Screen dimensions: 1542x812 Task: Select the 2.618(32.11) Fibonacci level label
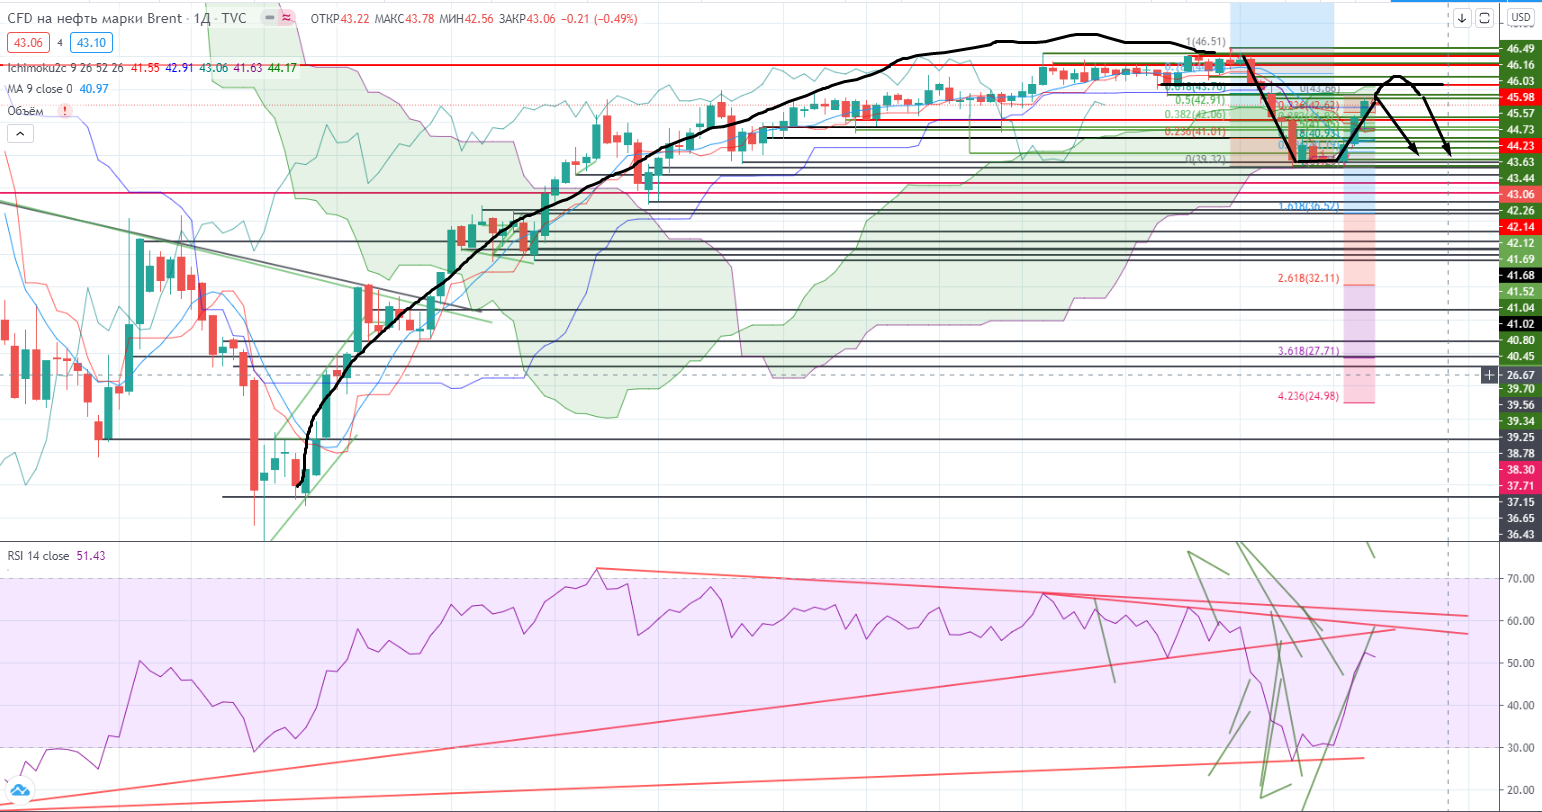pos(1308,278)
